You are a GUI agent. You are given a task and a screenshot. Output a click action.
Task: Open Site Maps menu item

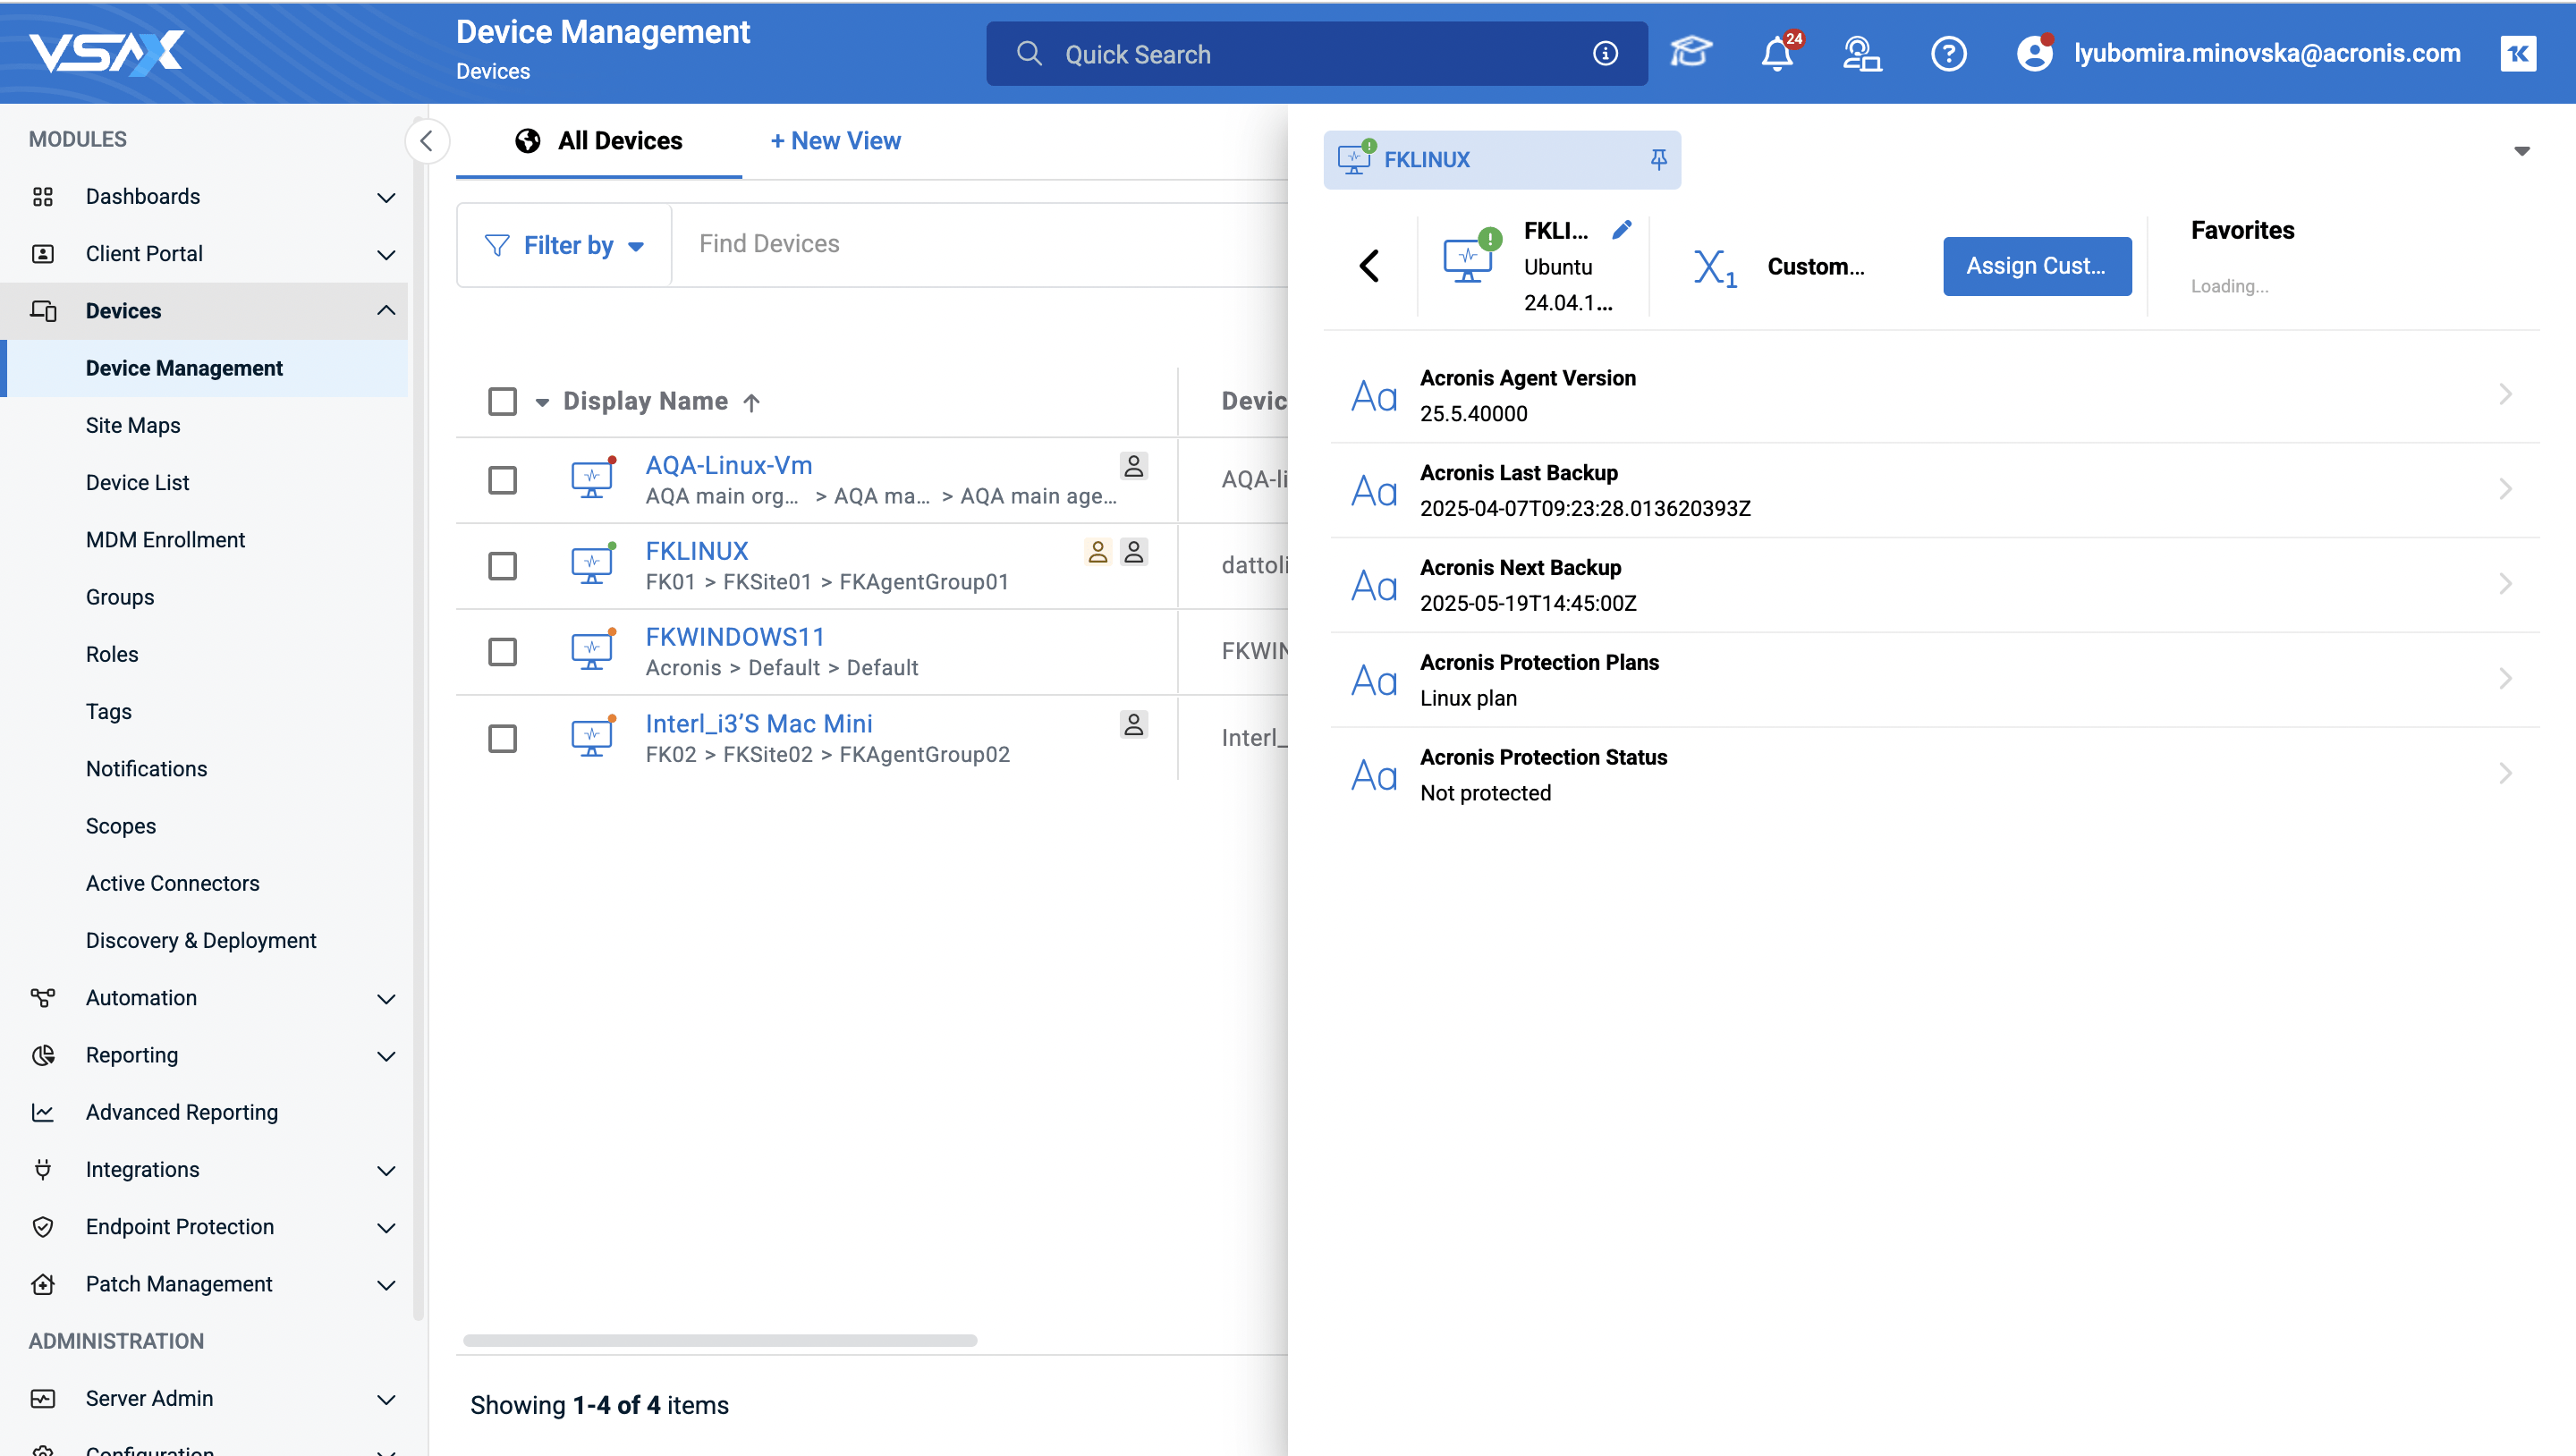click(x=133, y=425)
